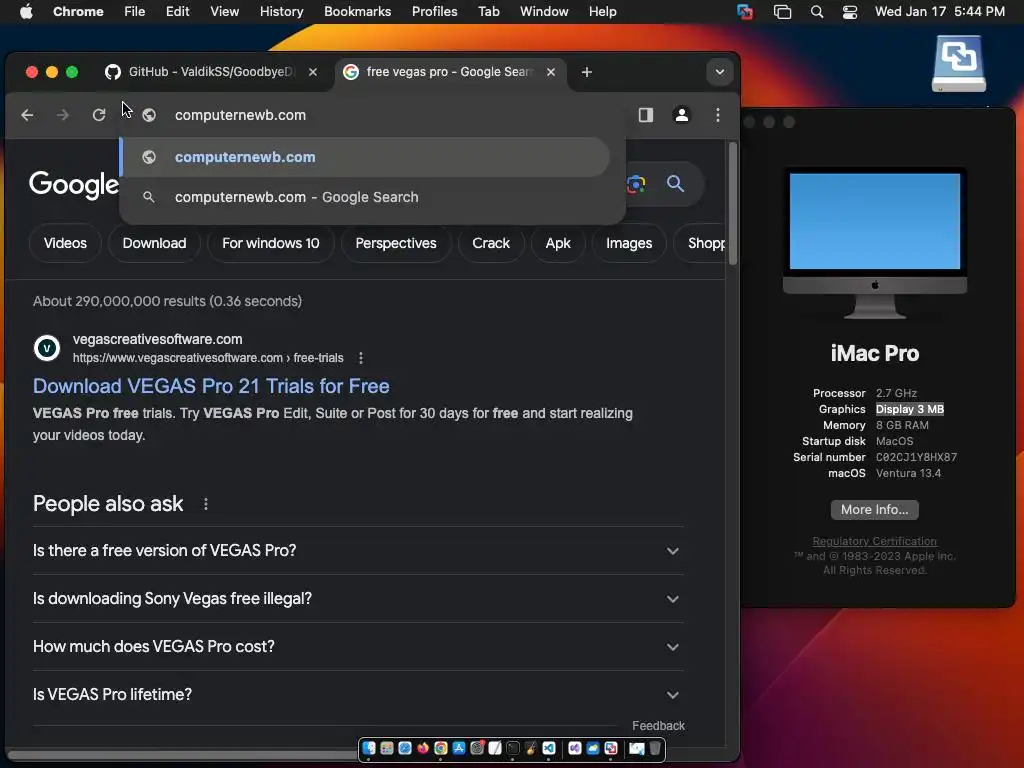Choose "computernewb.com - Google Search" suggestion

click(365, 197)
